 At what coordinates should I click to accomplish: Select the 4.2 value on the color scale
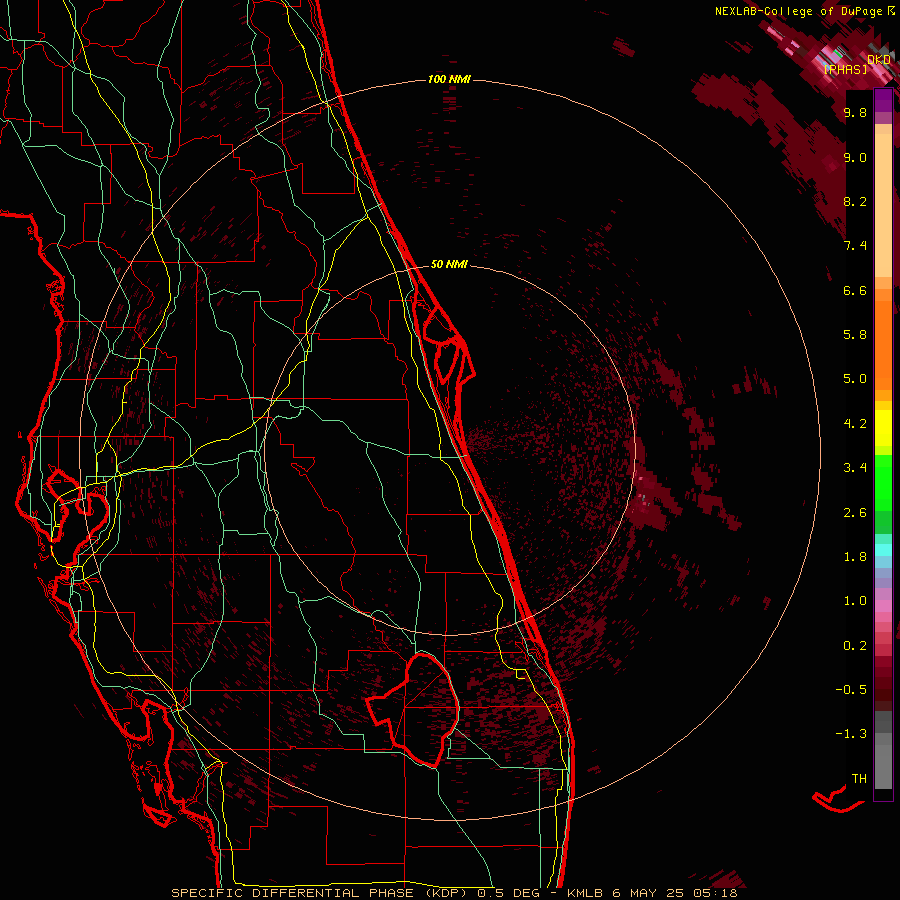point(855,424)
